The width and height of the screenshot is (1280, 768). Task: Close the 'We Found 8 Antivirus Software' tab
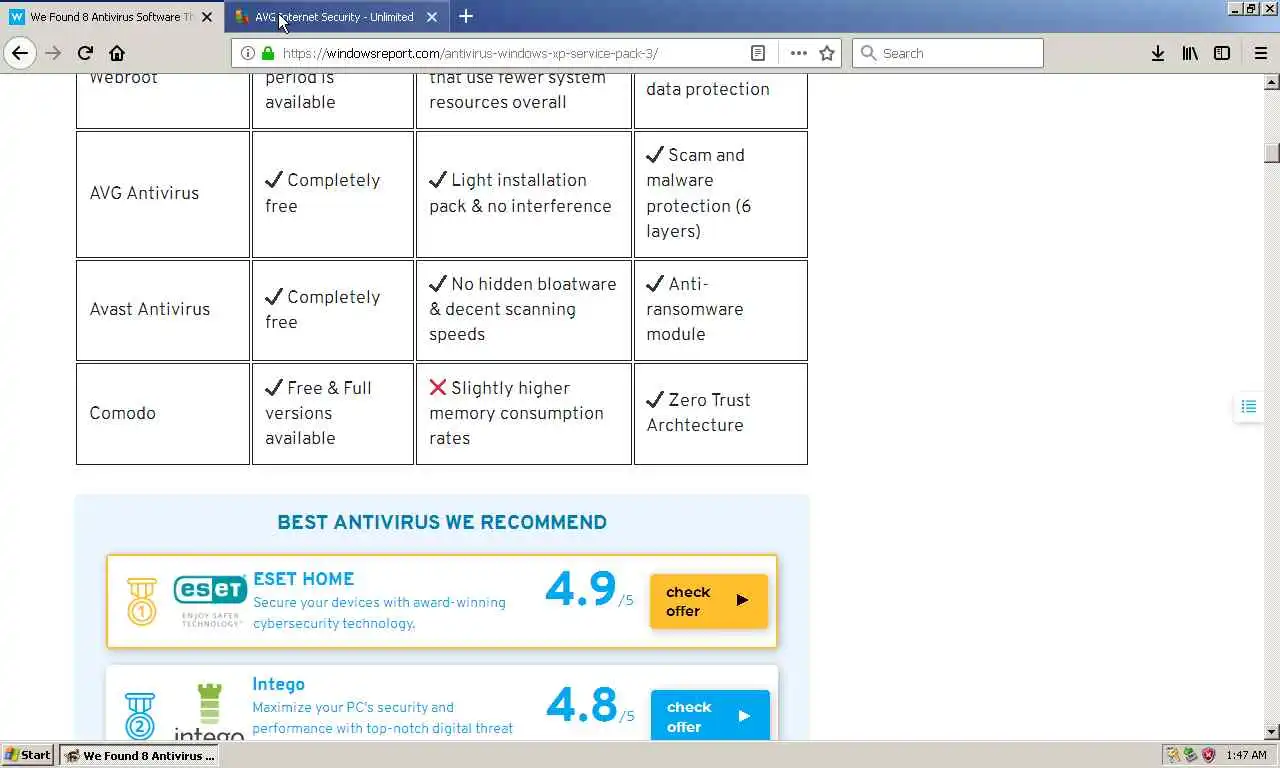click(207, 17)
